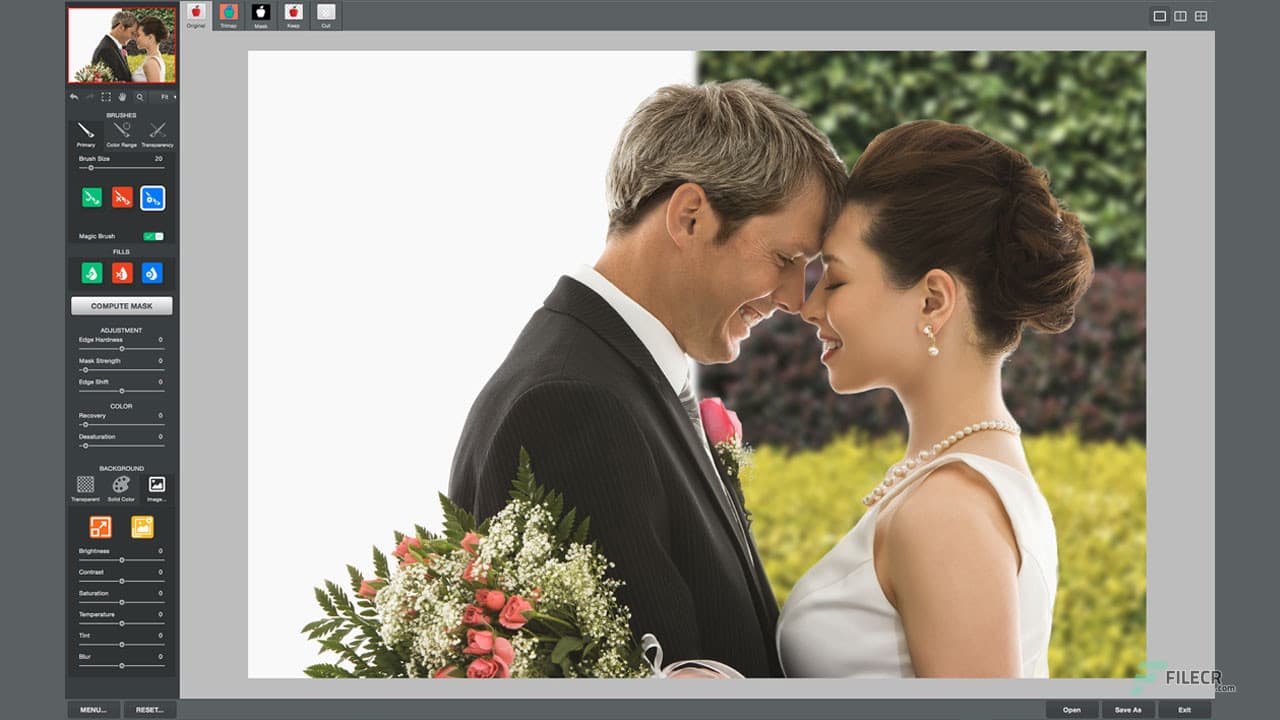Open the Fit zoom dropdown

click(165, 97)
